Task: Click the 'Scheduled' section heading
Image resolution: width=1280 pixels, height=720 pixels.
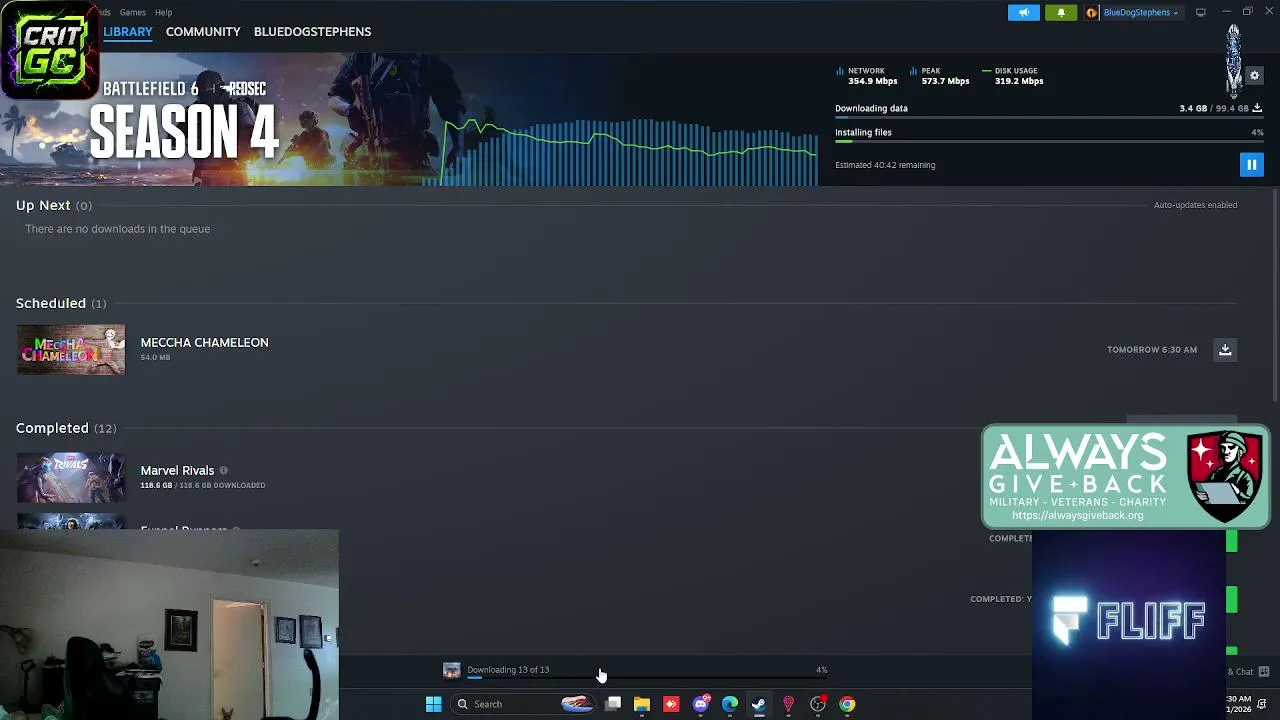Action: point(51,303)
